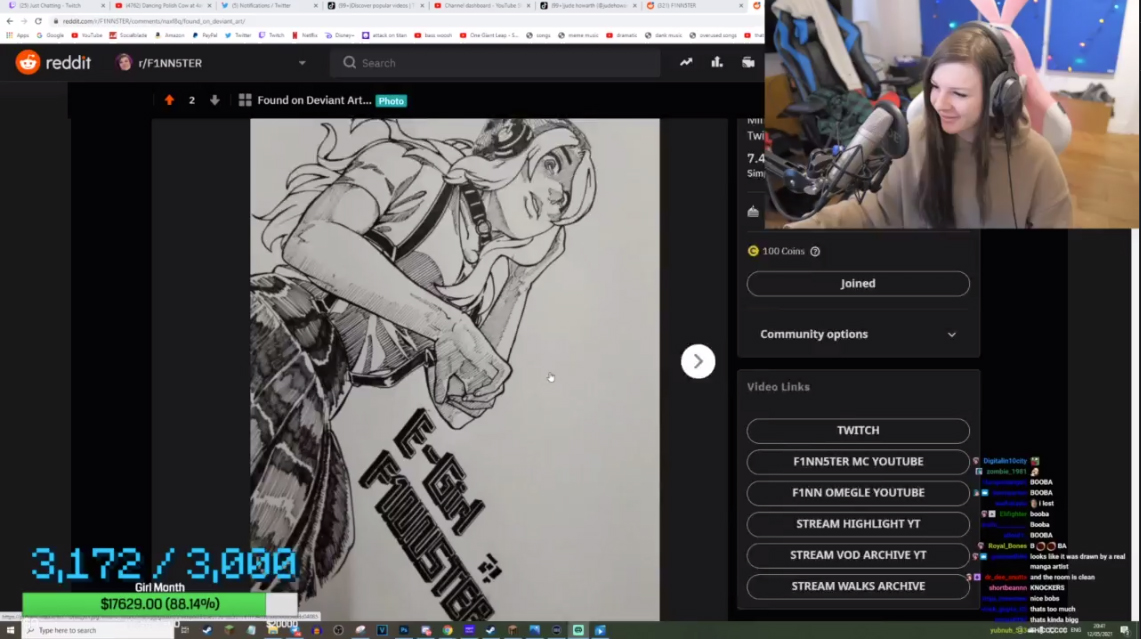Viewport: 1141px width, 639px height.
Task: Click the Reddit home logo
Action: 53,63
